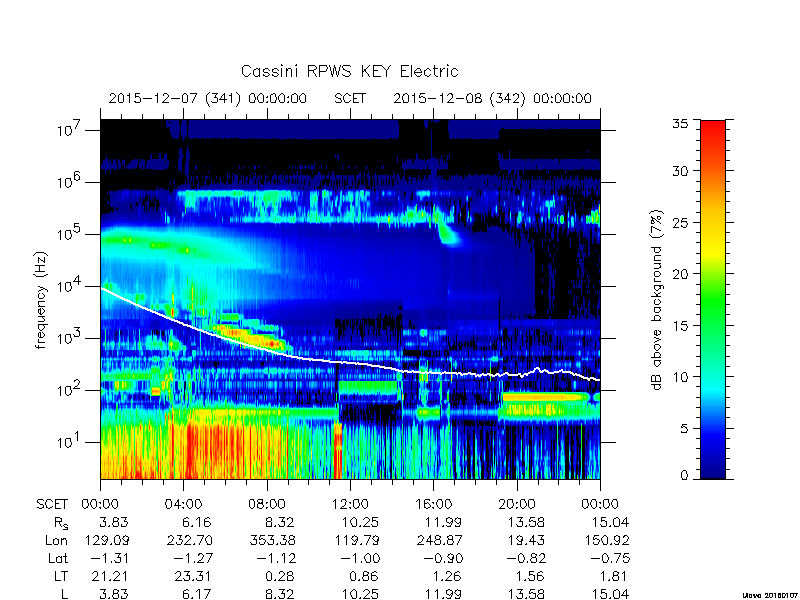Click the dB color scale bar

click(713, 299)
